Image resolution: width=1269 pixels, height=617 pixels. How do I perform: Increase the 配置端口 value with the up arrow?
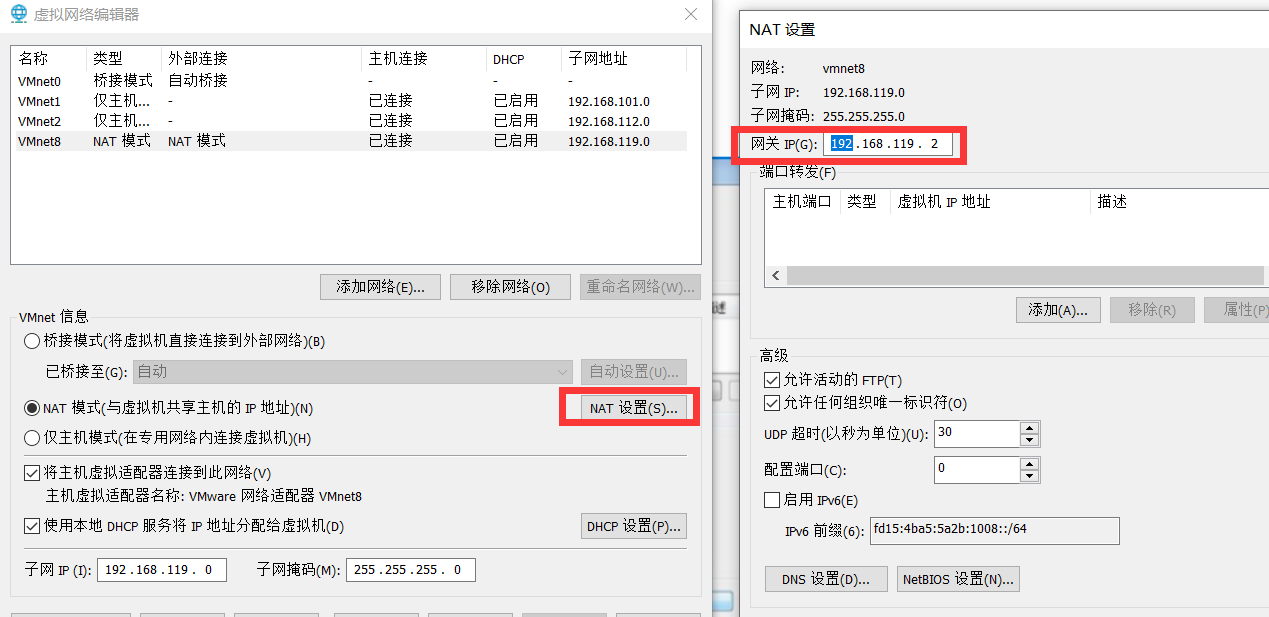(1029, 464)
